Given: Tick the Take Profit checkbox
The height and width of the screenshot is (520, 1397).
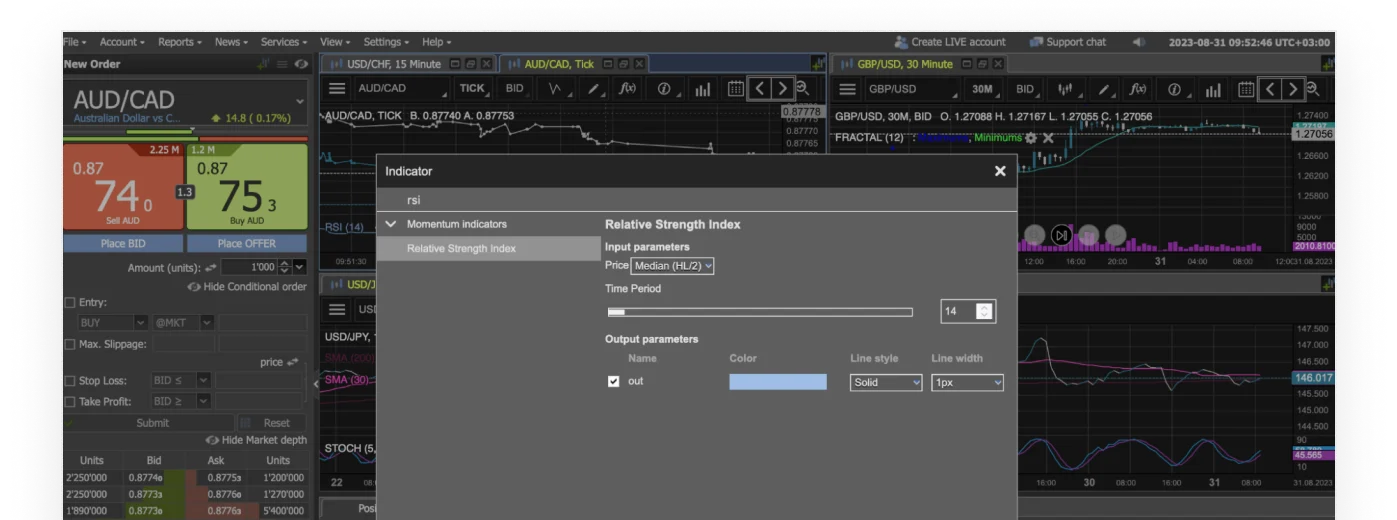Looking at the screenshot, I should [x=70, y=402].
